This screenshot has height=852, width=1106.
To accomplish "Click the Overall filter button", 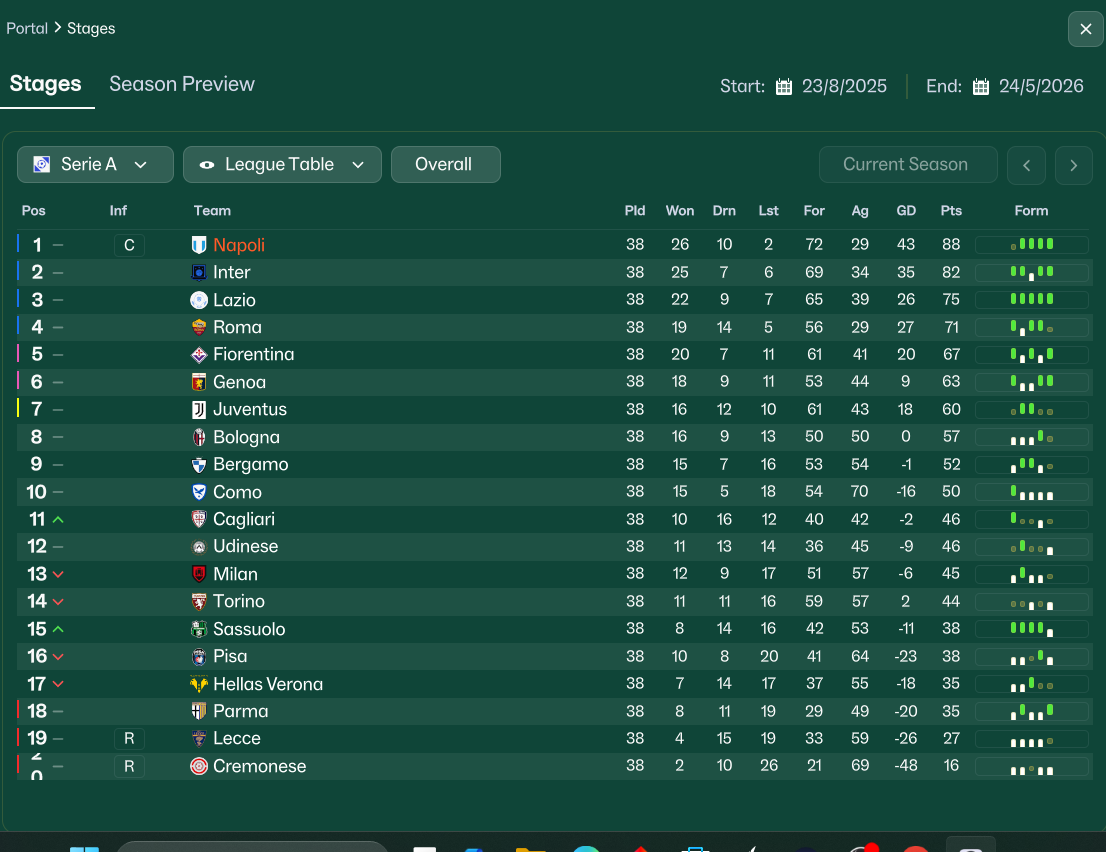I will [445, 165].
